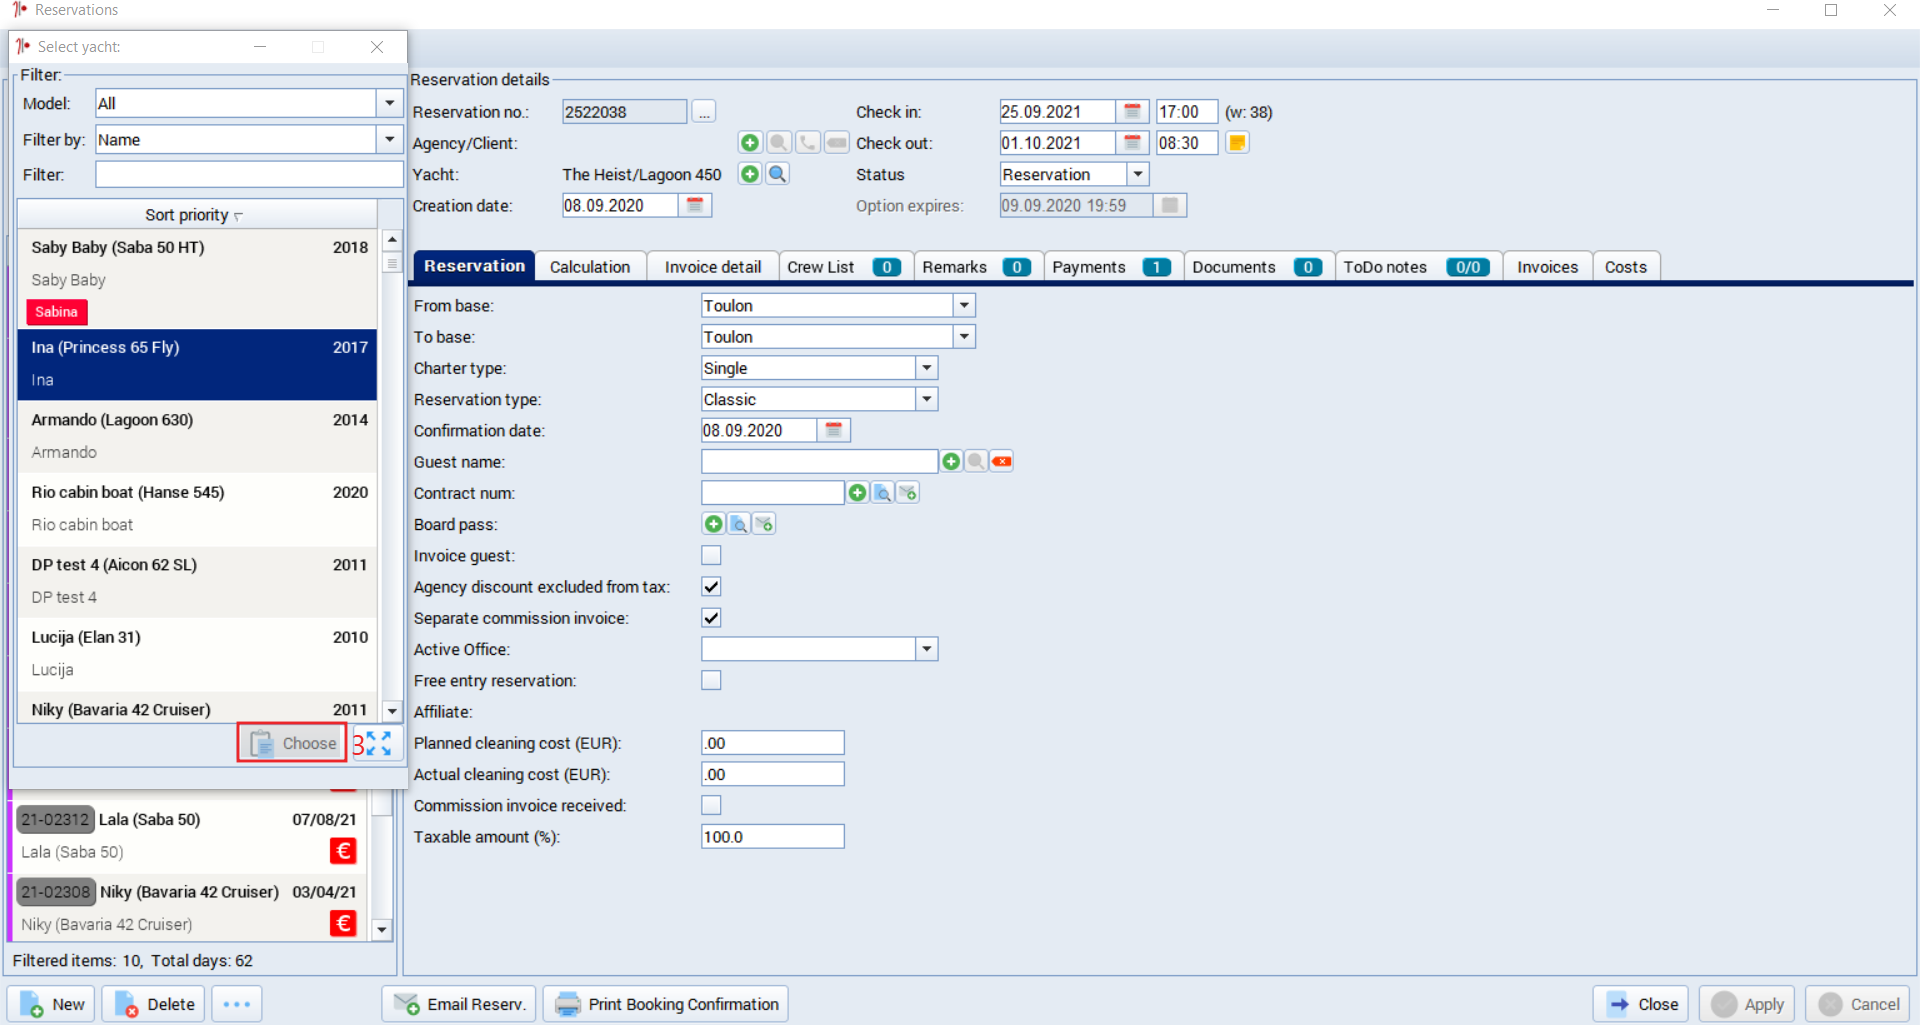This screenshot has height=1025, width=1920.
Task: Open the Documents tab
Action: click(1258, 267)
